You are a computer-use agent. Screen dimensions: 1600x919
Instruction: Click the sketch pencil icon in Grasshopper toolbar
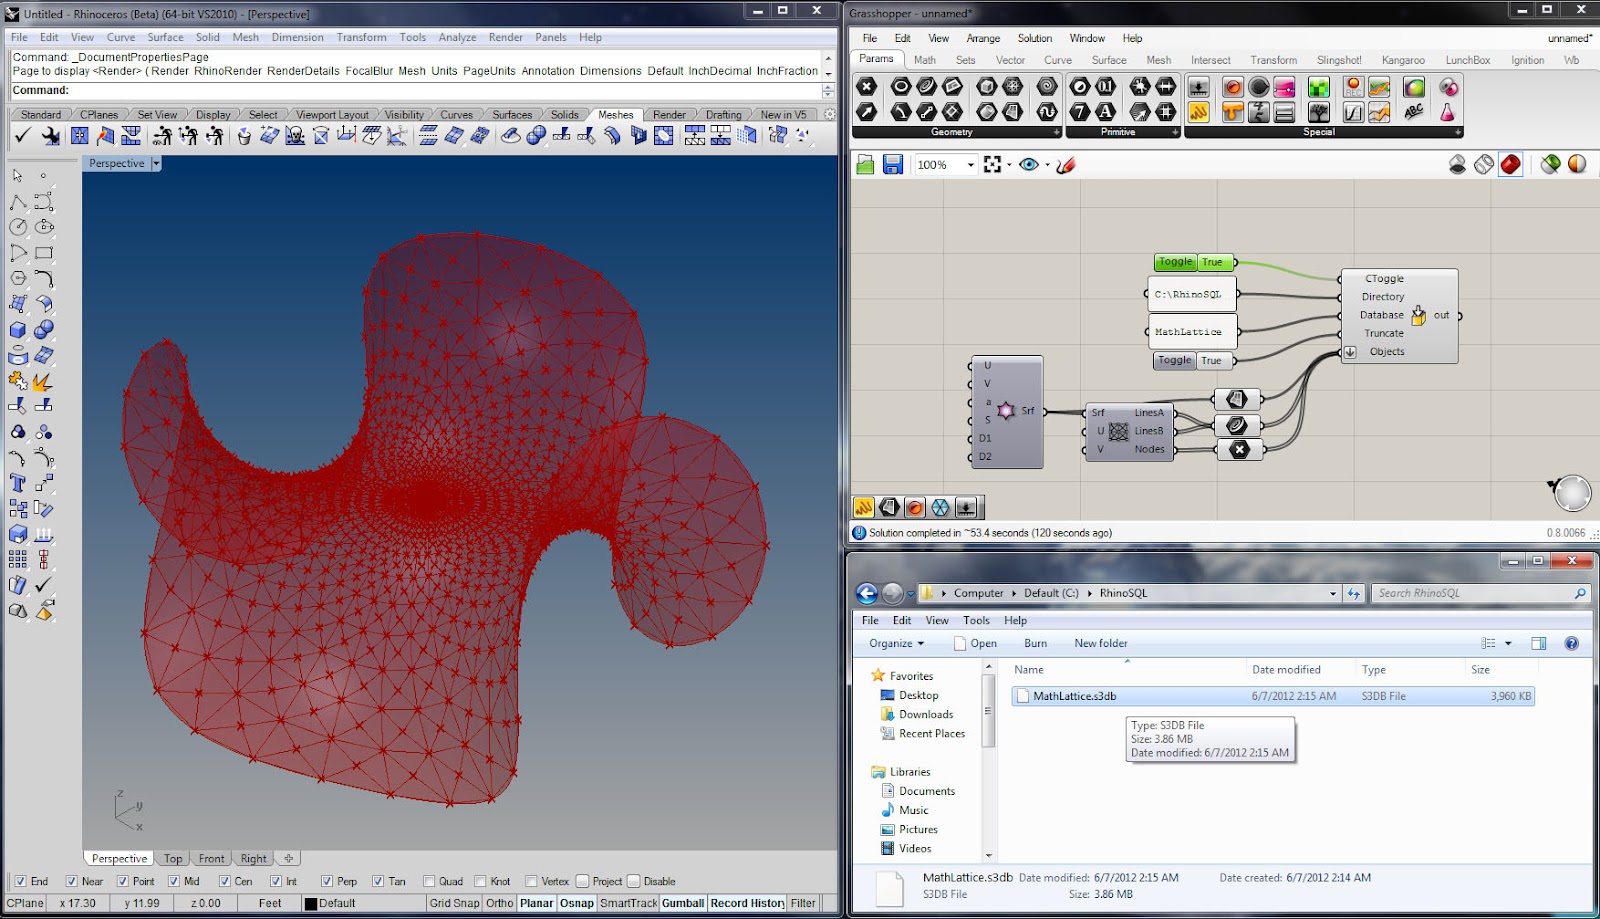(x=1066, y=165)
